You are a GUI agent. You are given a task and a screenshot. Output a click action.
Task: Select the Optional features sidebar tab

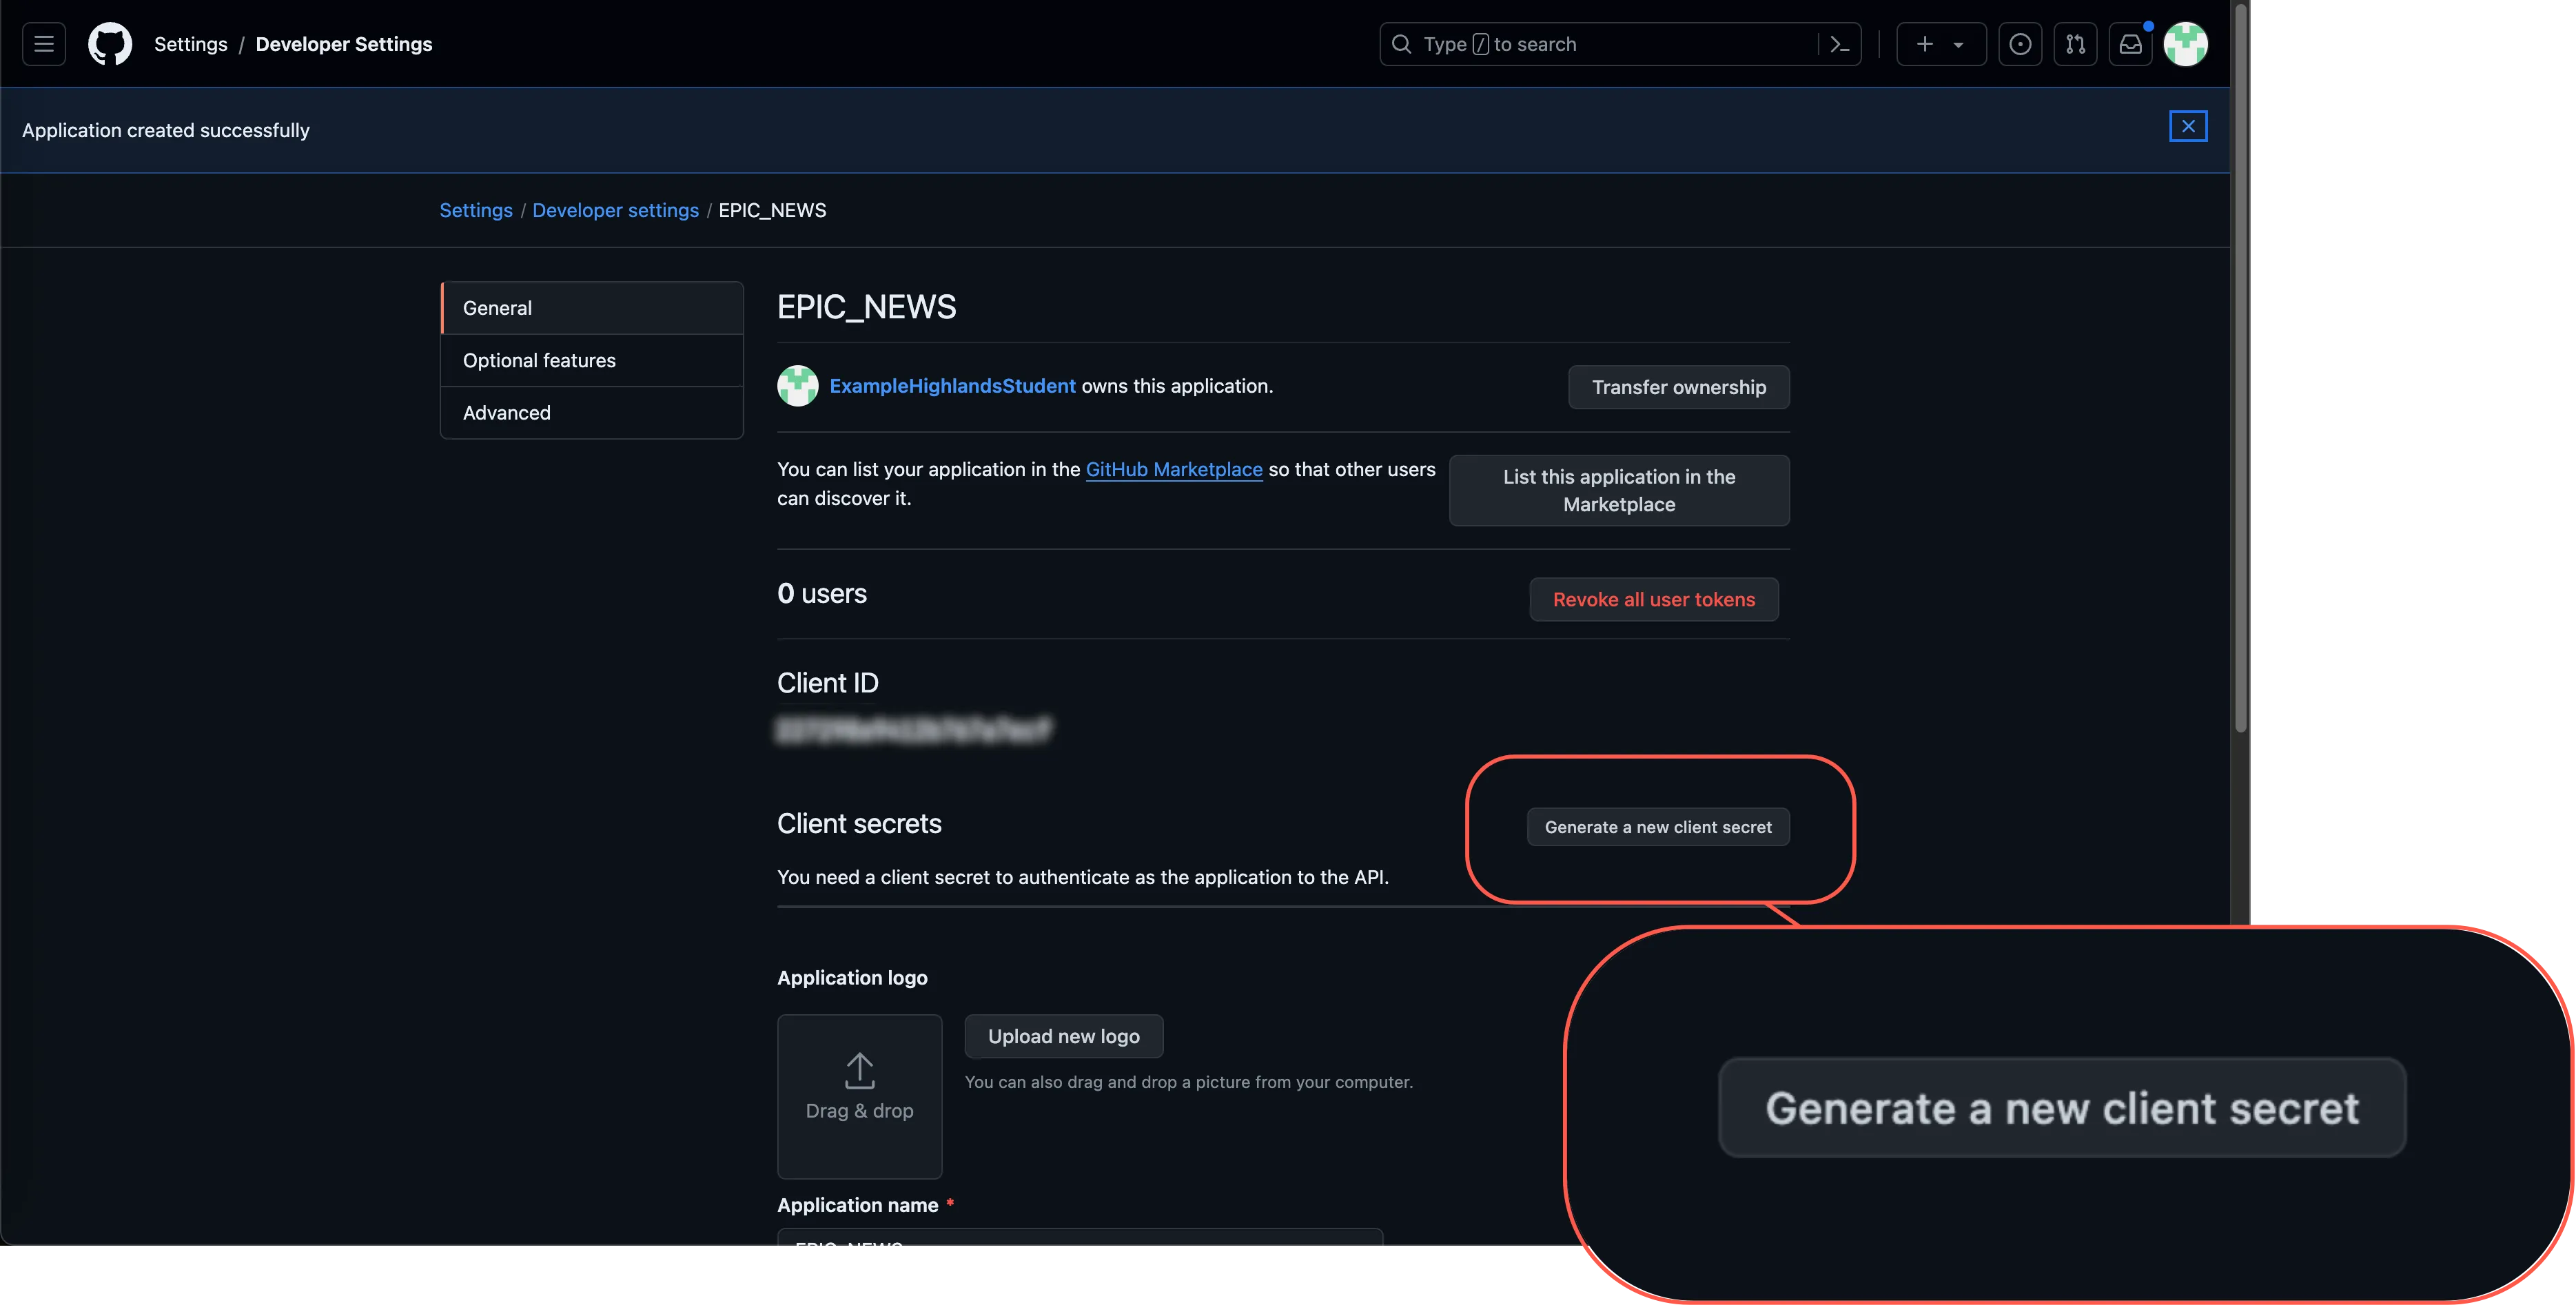[x=592, y=360]
